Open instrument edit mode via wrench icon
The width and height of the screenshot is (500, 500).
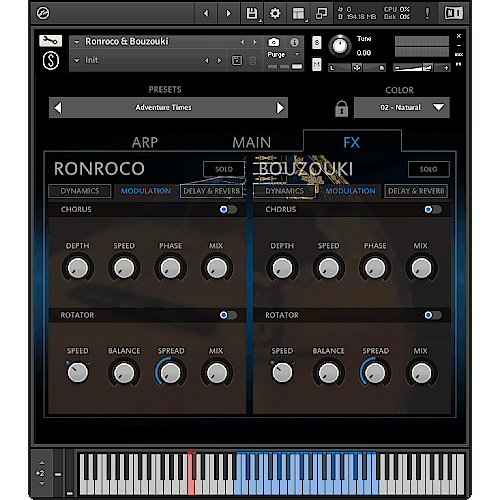click(50, 41)
